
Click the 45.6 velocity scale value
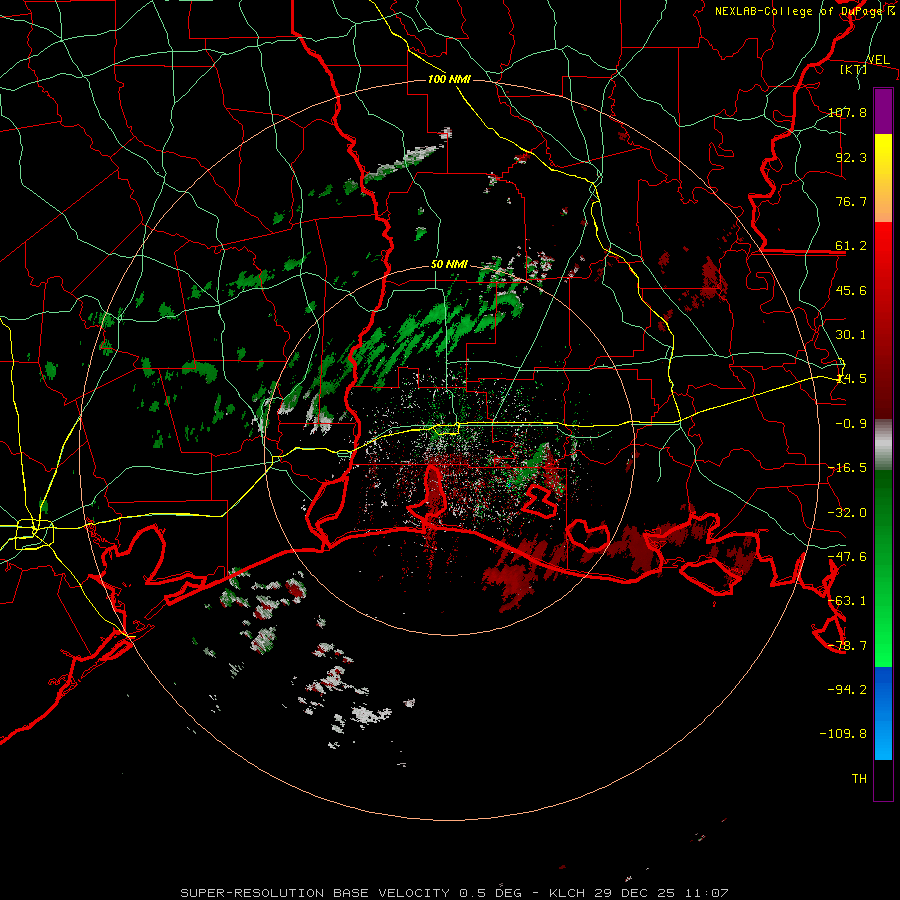(851, 290)
